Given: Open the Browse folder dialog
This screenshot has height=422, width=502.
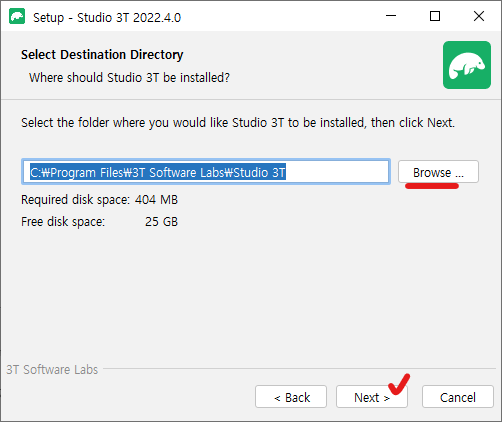Looking at the screenshot, I should click(x=438, y=172).
